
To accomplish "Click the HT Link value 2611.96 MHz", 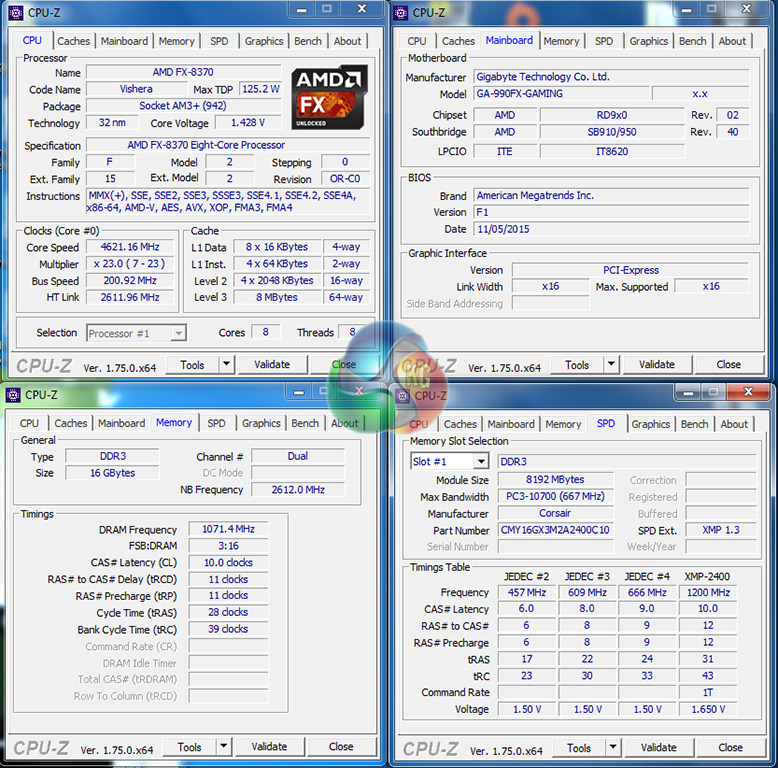I will click(130, 297).
